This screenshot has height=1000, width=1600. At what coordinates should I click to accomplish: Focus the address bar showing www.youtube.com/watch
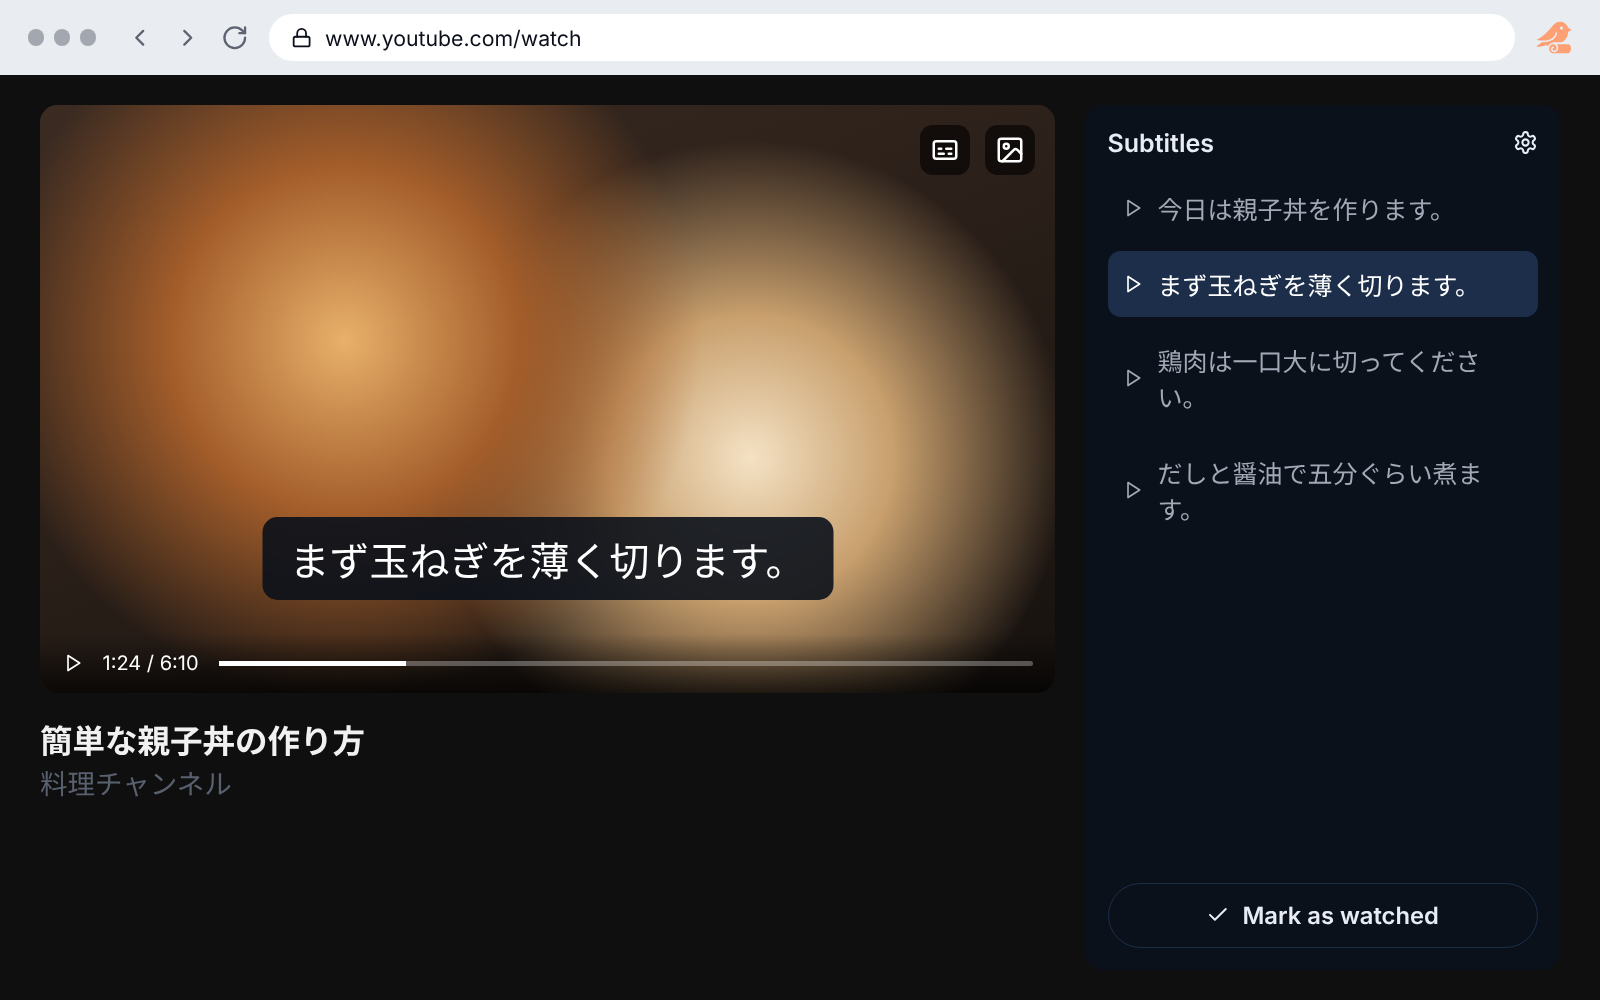point(891,38)
